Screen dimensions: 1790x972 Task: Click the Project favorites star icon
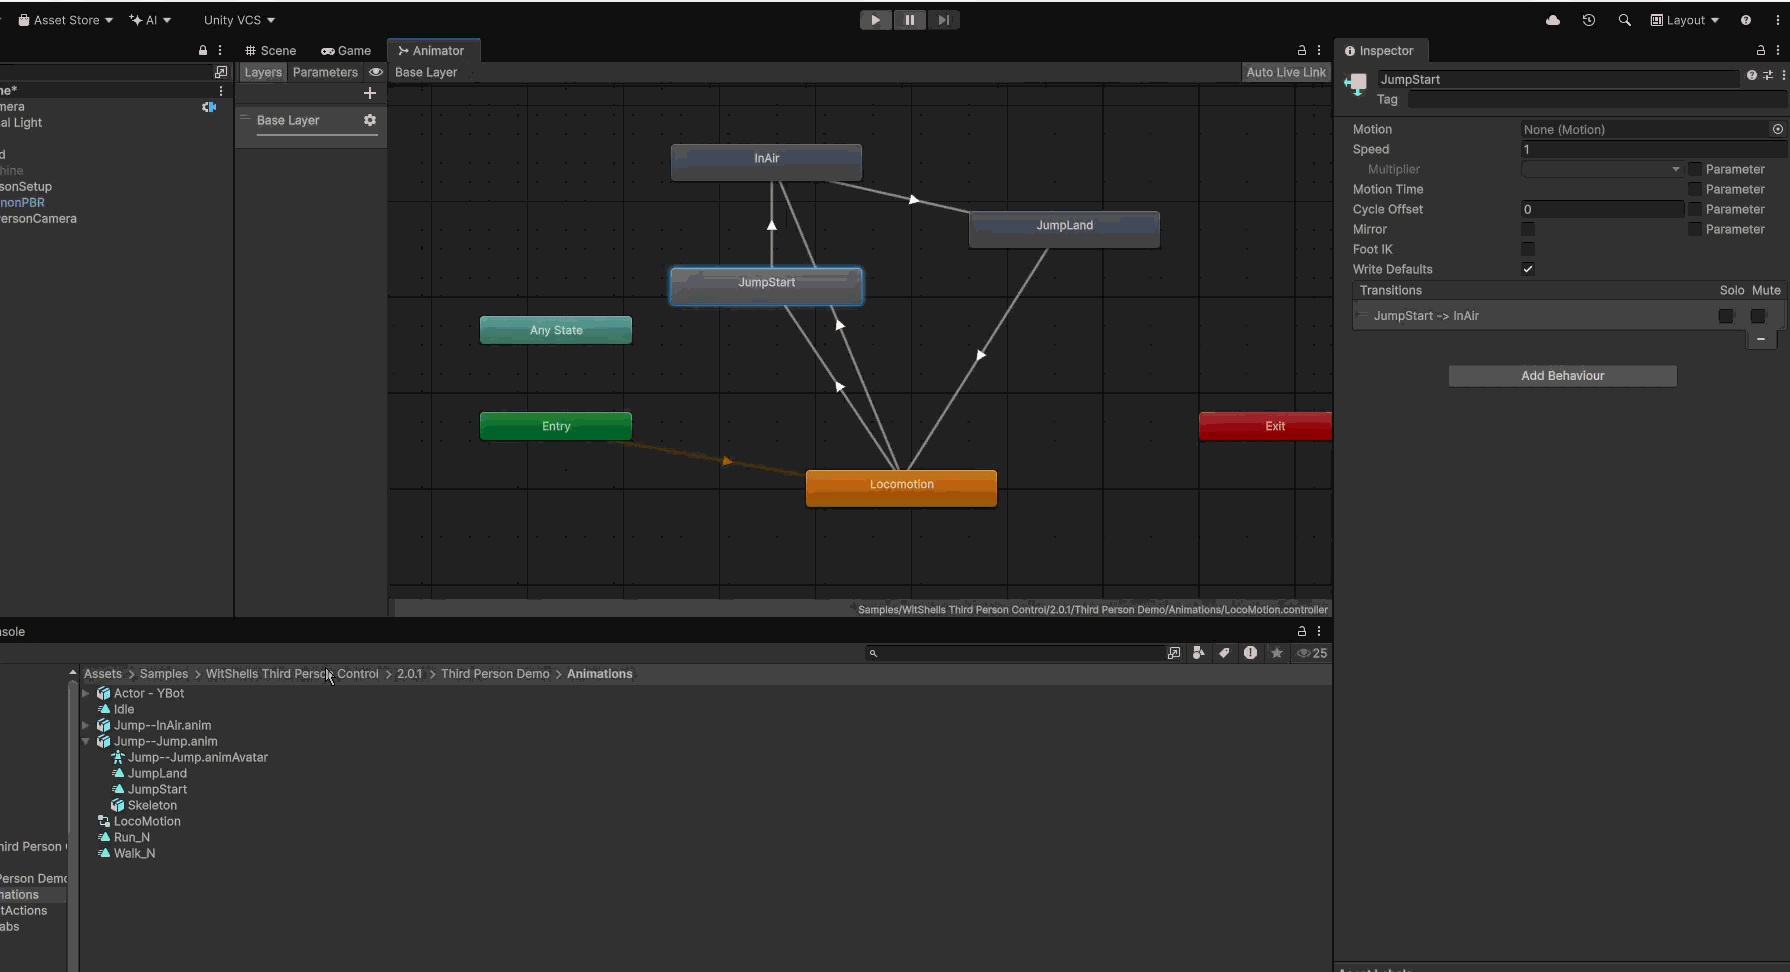point(1277,653)
